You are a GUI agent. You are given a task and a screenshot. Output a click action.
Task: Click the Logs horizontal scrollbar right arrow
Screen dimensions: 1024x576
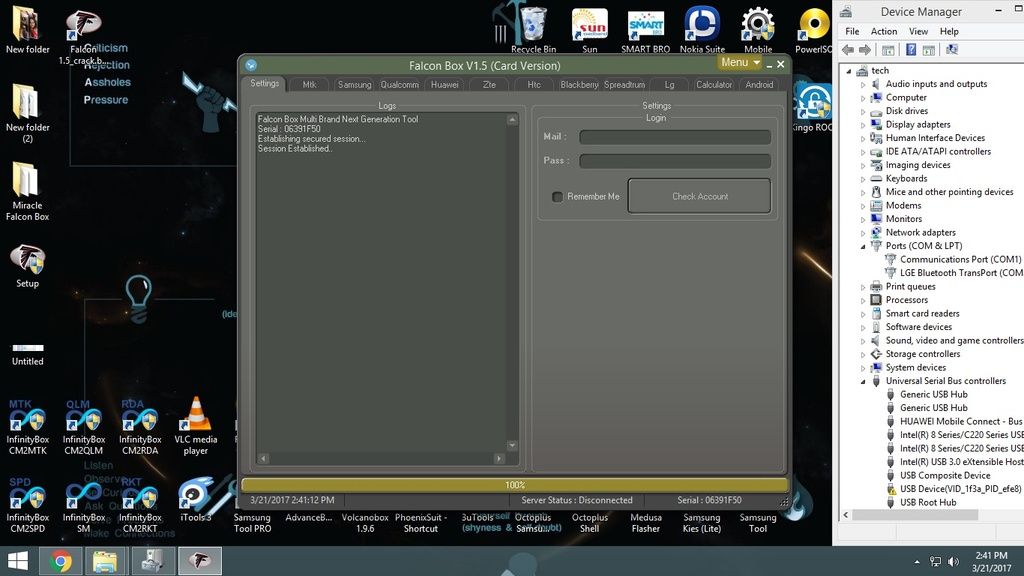pos(499,458)
